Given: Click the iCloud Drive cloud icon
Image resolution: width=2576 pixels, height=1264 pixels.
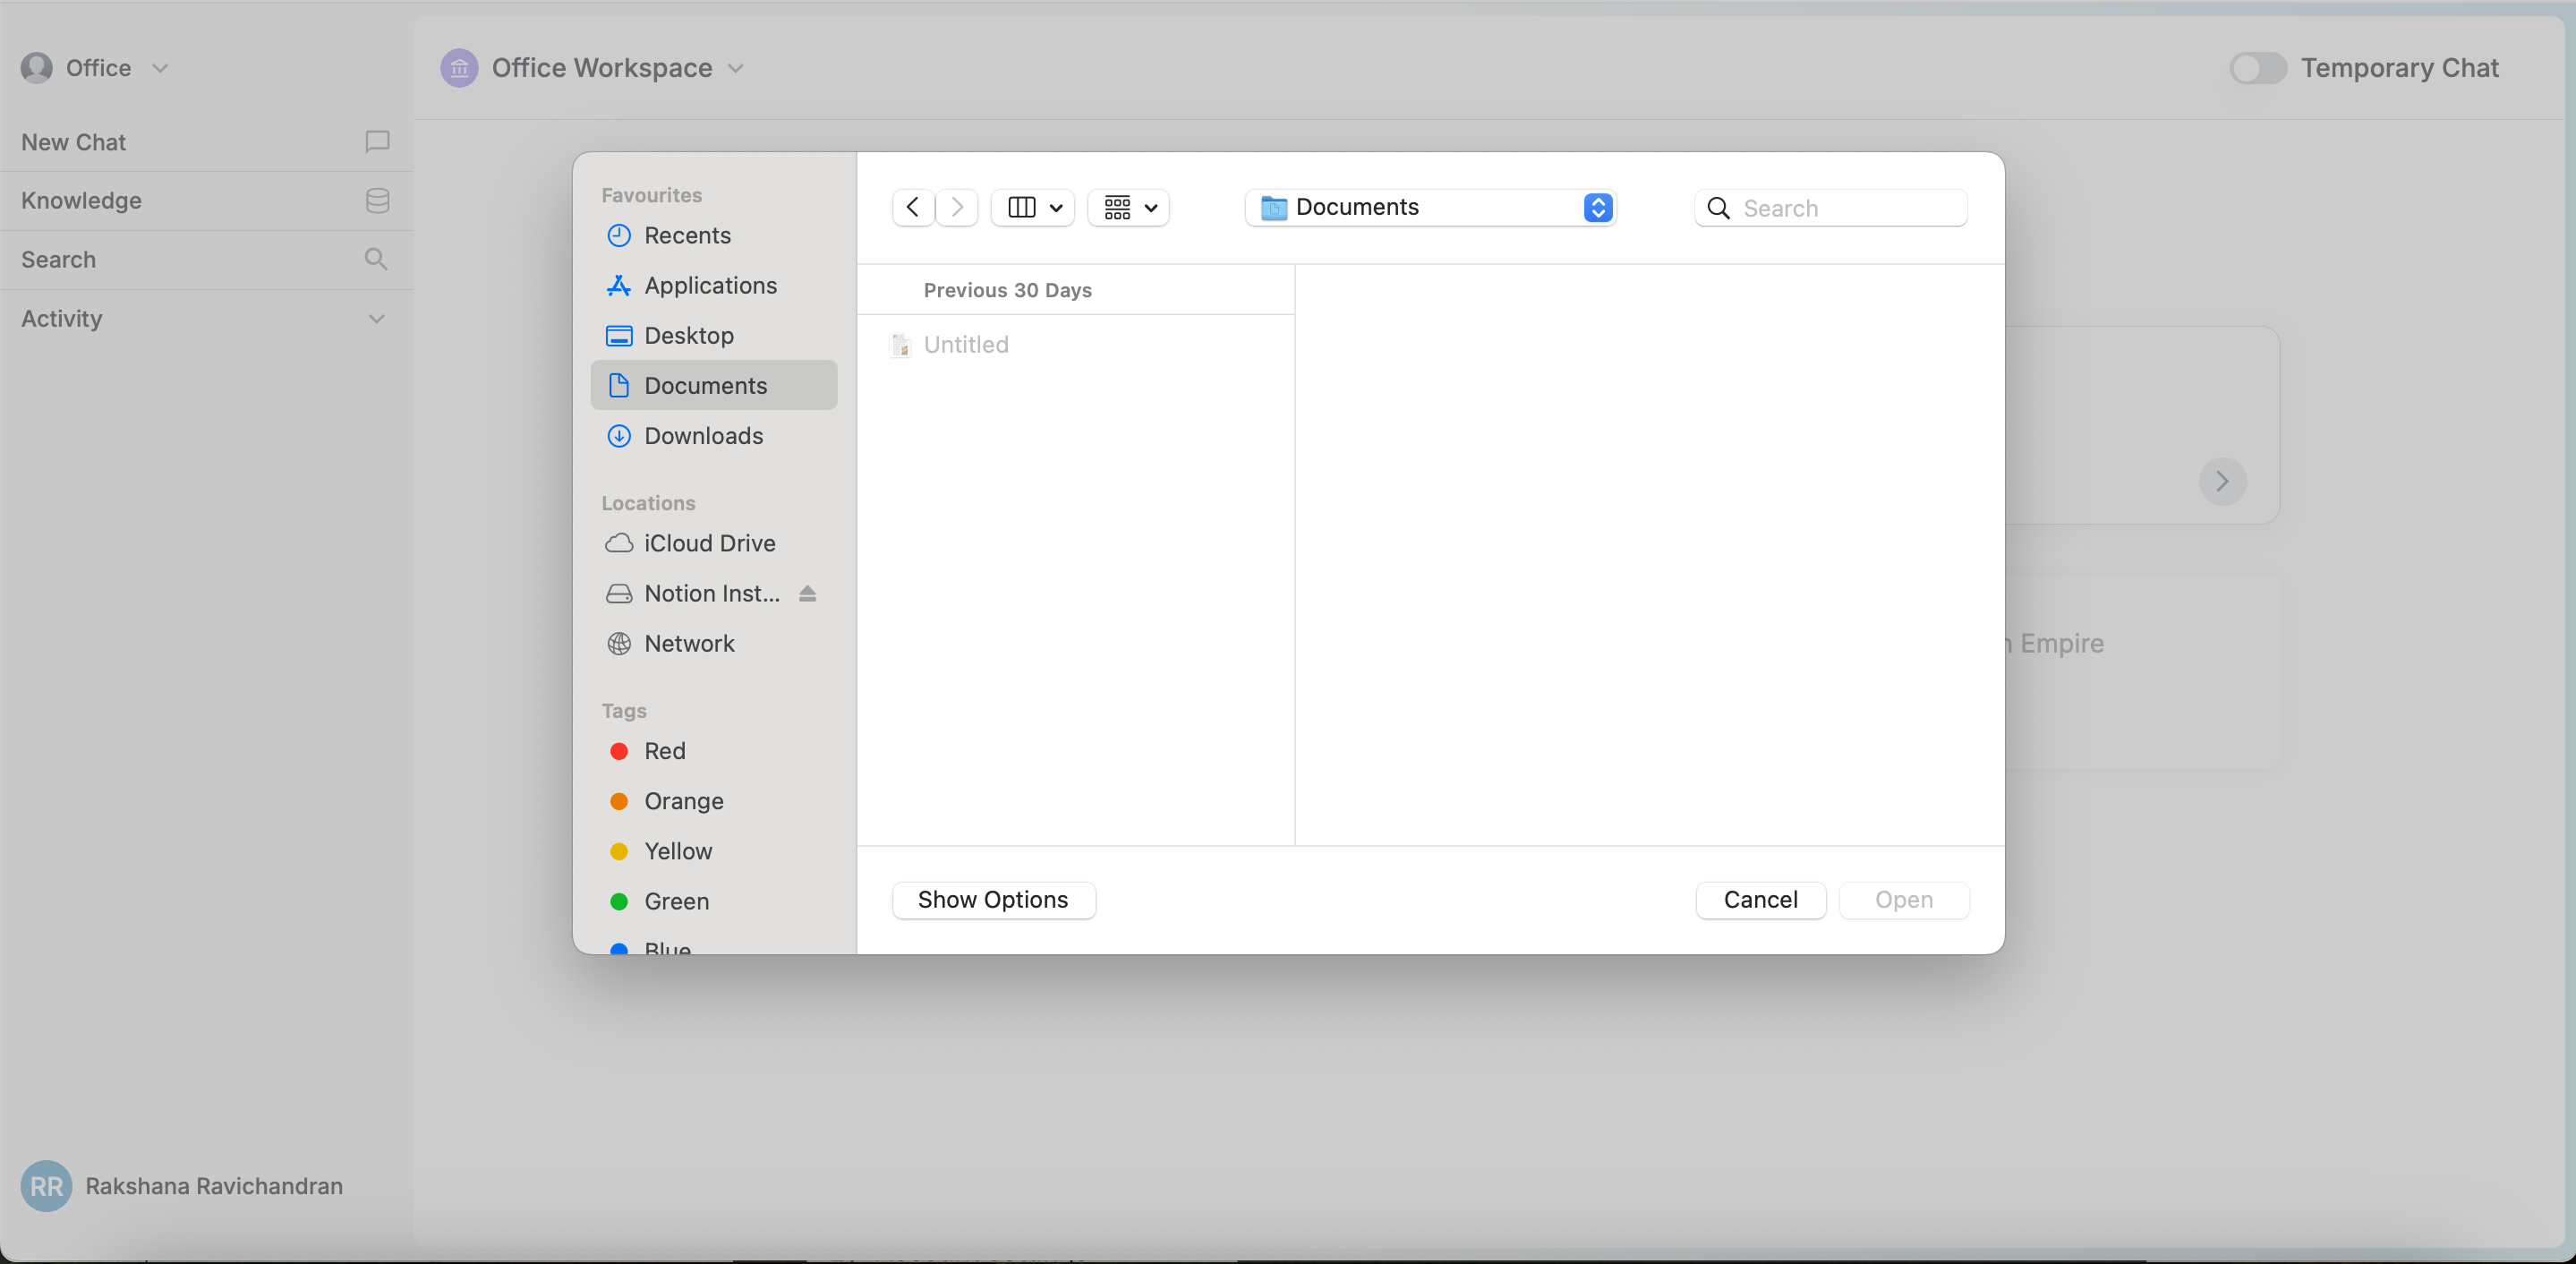Looking at the screenshot, I should pyautogui.click(x=619, y=543).
